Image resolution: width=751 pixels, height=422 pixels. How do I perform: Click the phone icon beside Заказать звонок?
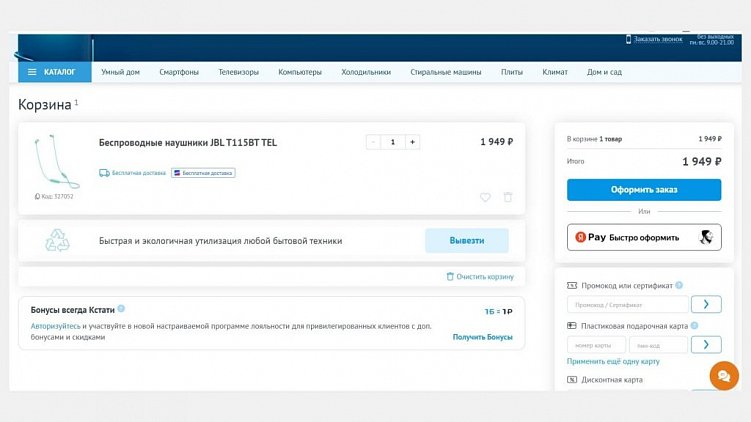628,39
